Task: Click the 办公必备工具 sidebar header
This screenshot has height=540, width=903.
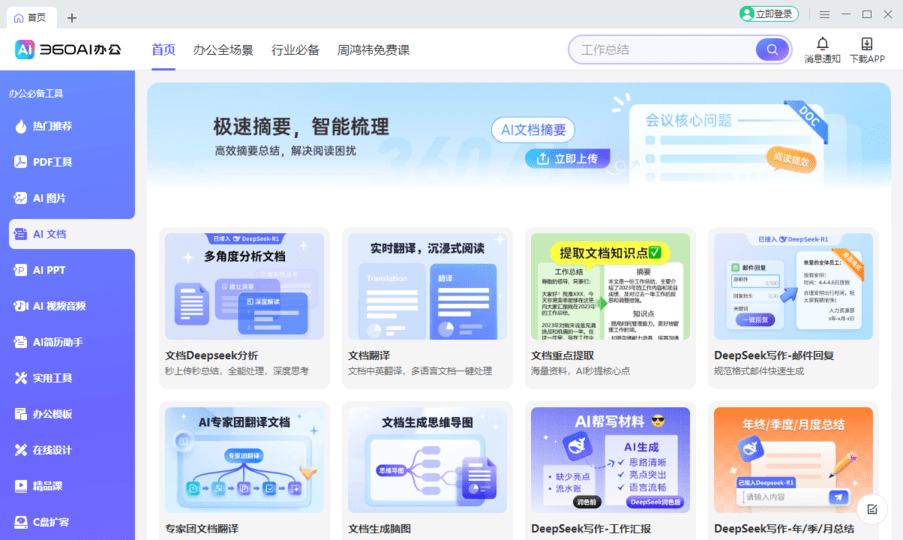Action: [x=36, y=93]
